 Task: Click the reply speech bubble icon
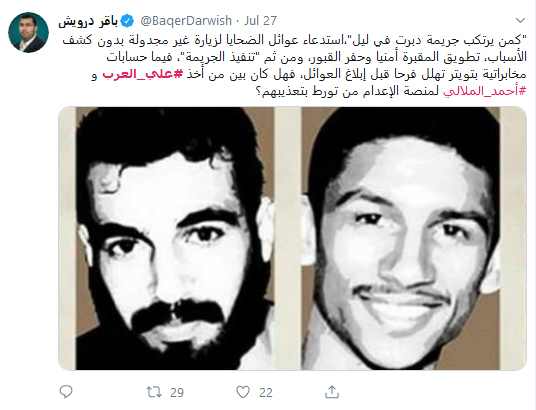66,392
